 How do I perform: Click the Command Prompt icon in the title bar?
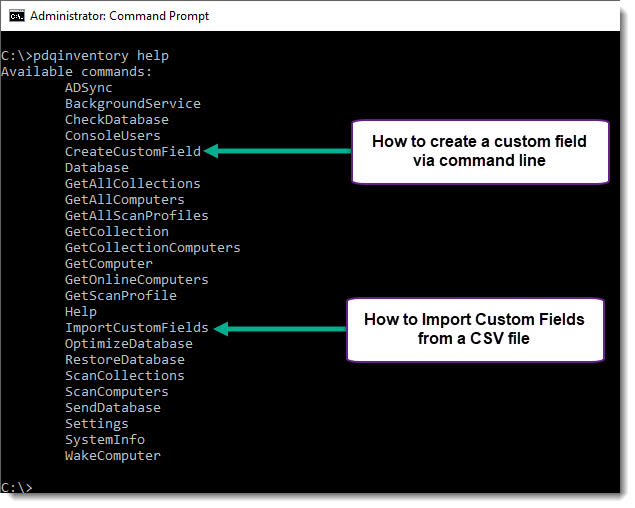point(17,16)
